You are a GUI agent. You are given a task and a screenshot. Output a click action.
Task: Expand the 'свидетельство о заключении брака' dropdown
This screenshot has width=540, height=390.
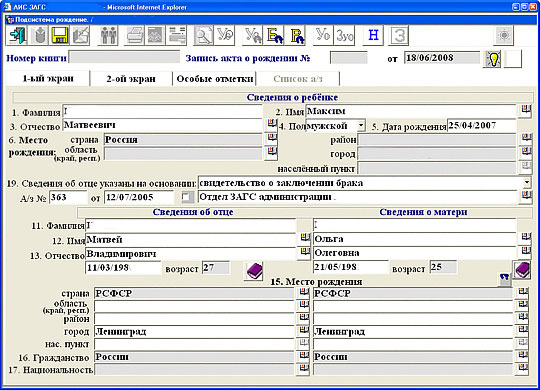click(527, 183)
